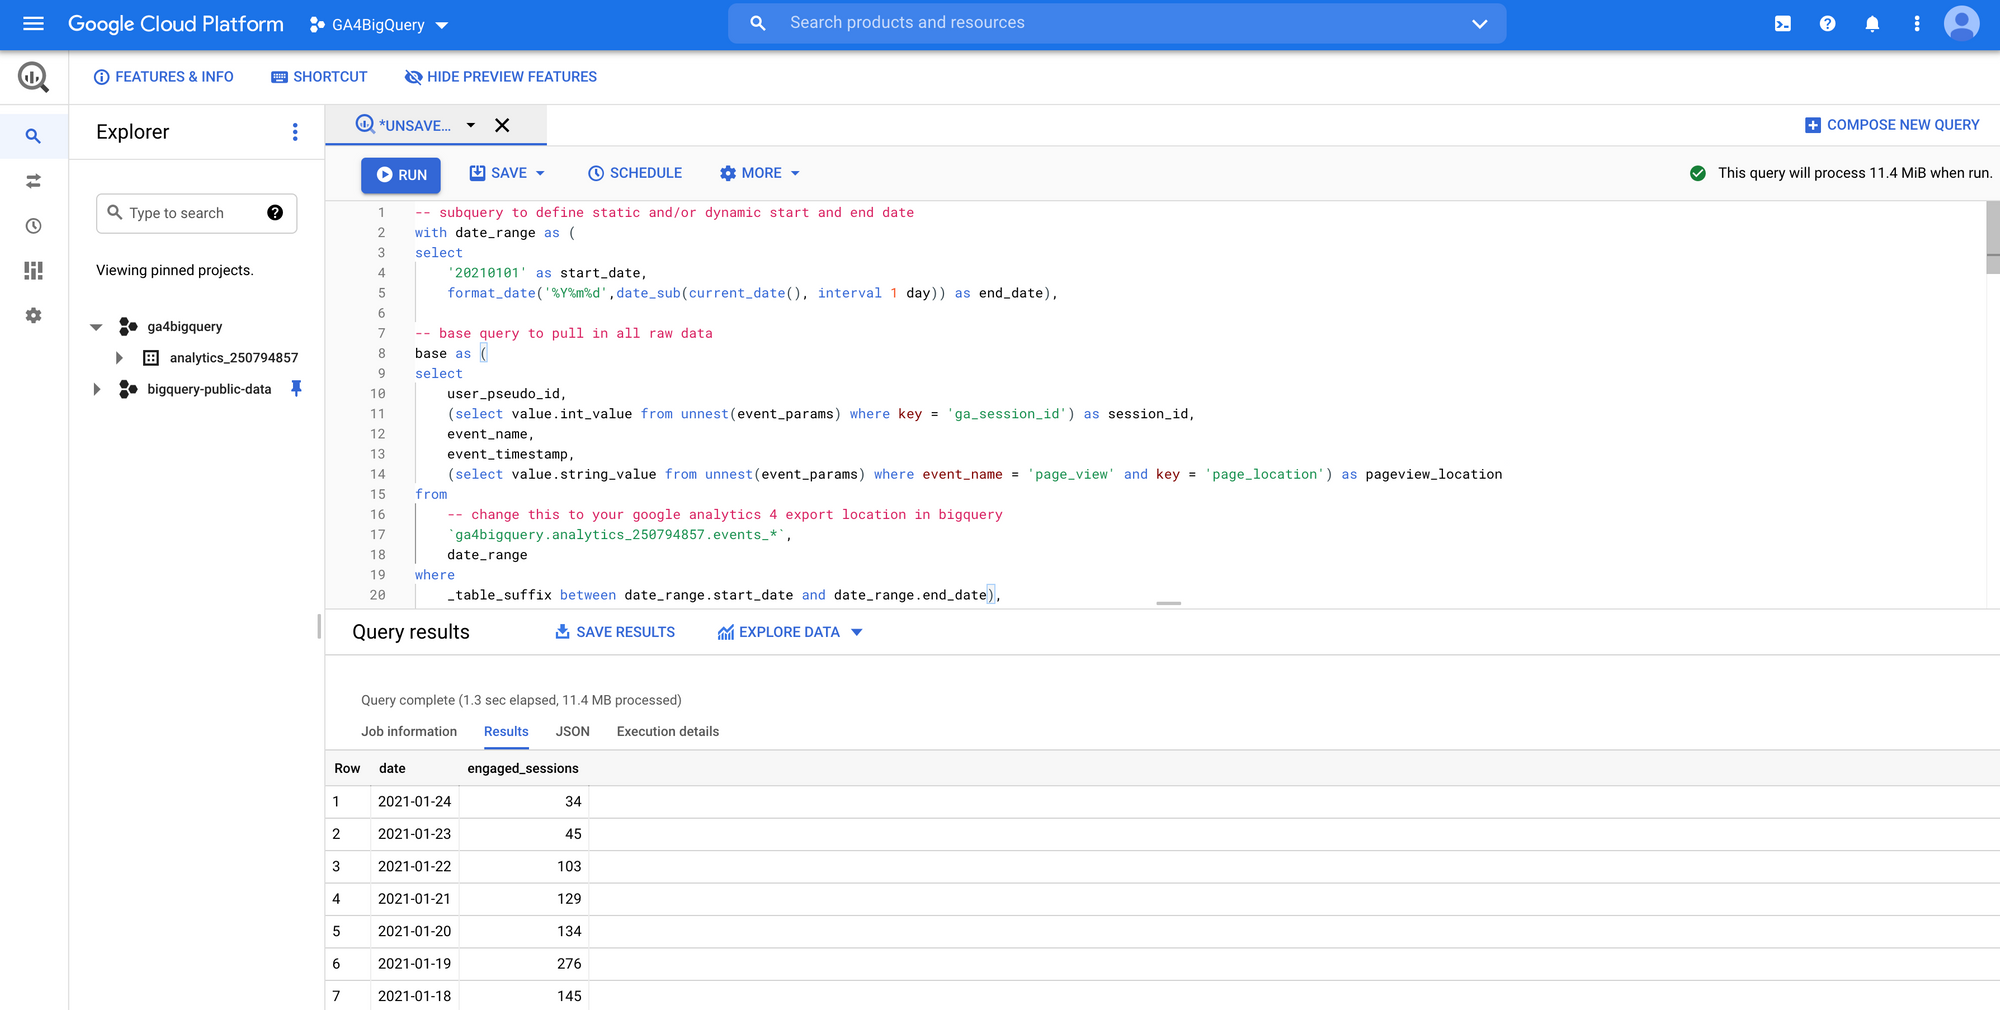2000x1010 pixels.
Task: Open the top bar more options menu
Action: tap(1916, 23)
